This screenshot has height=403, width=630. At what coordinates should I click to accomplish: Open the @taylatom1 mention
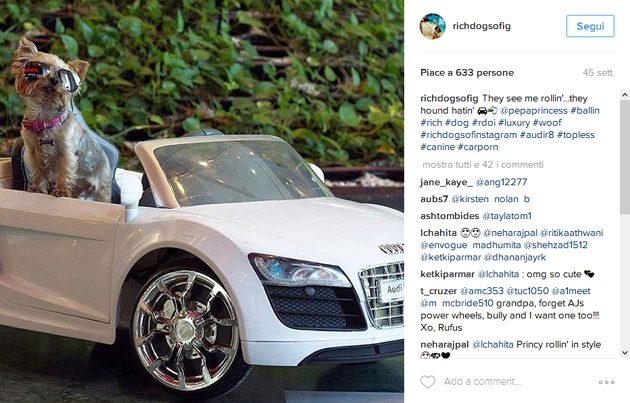[507, 216]
